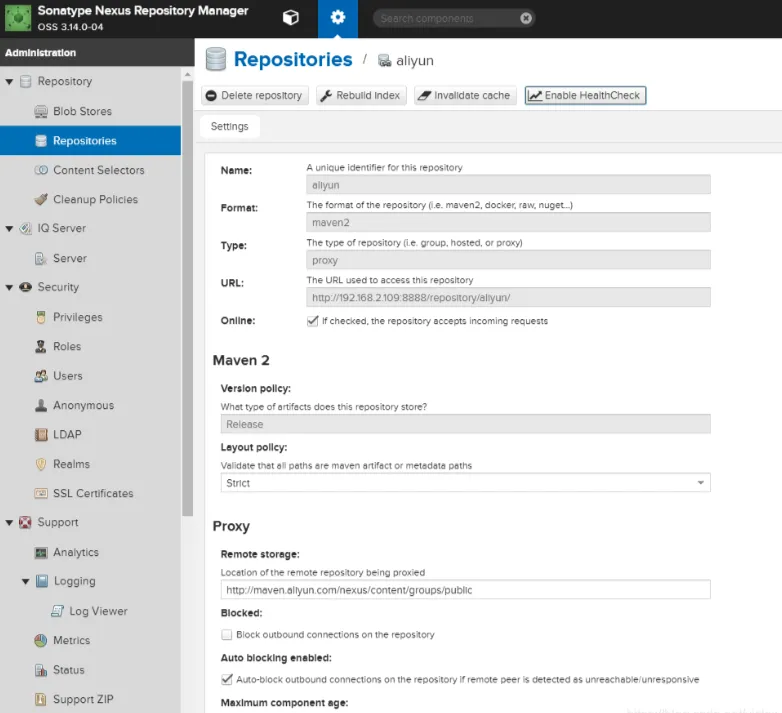Open Repositories in sidebar
Image resolution: width=782 pixels, height=713 pixels.
pos(90,141)
